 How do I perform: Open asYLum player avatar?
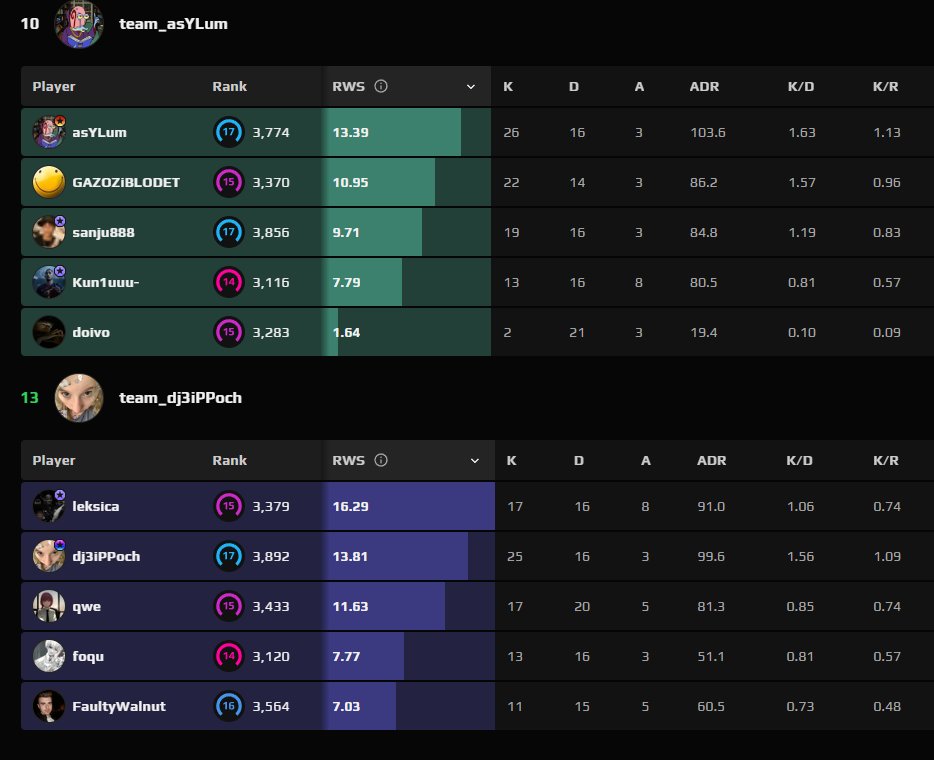(49, 132)
